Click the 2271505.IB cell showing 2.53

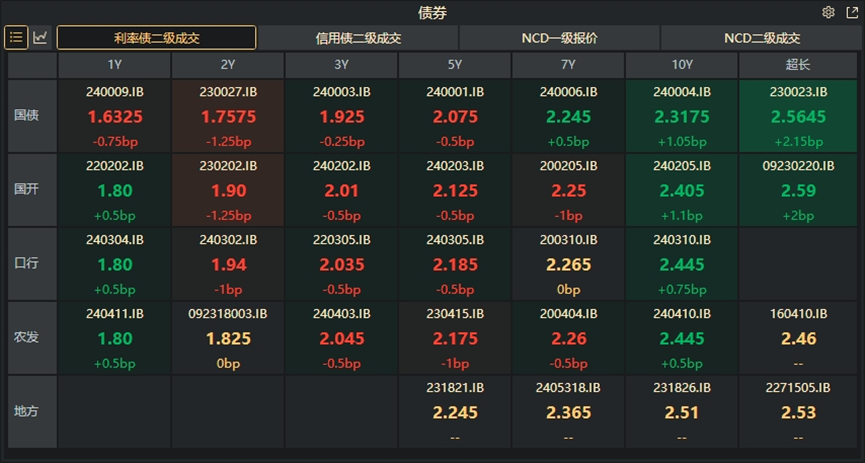797,411
